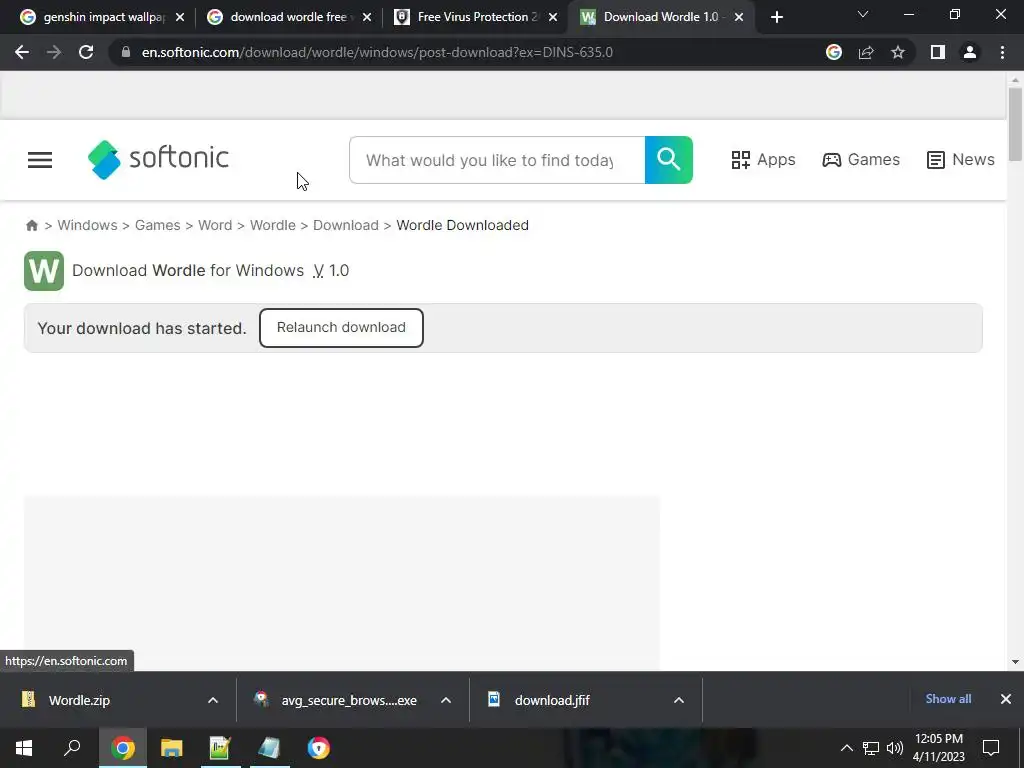Close the Free Virus Protection tab
The height and width of the screenshot is (768, 1024).
[x=553, y=17]
